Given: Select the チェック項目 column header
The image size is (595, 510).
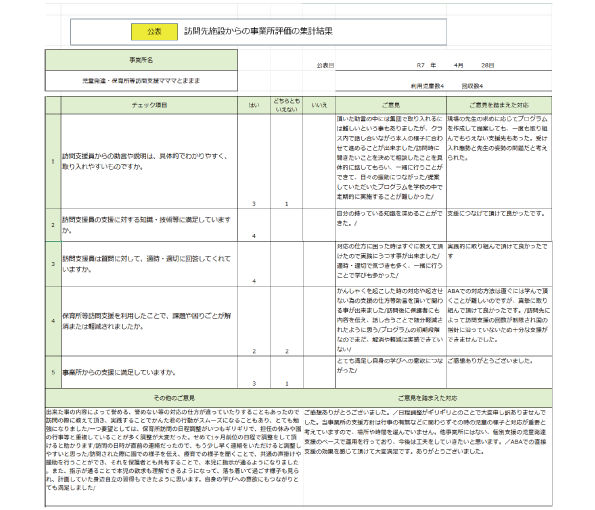Looking at the screenshot, I should coord(149,105).
